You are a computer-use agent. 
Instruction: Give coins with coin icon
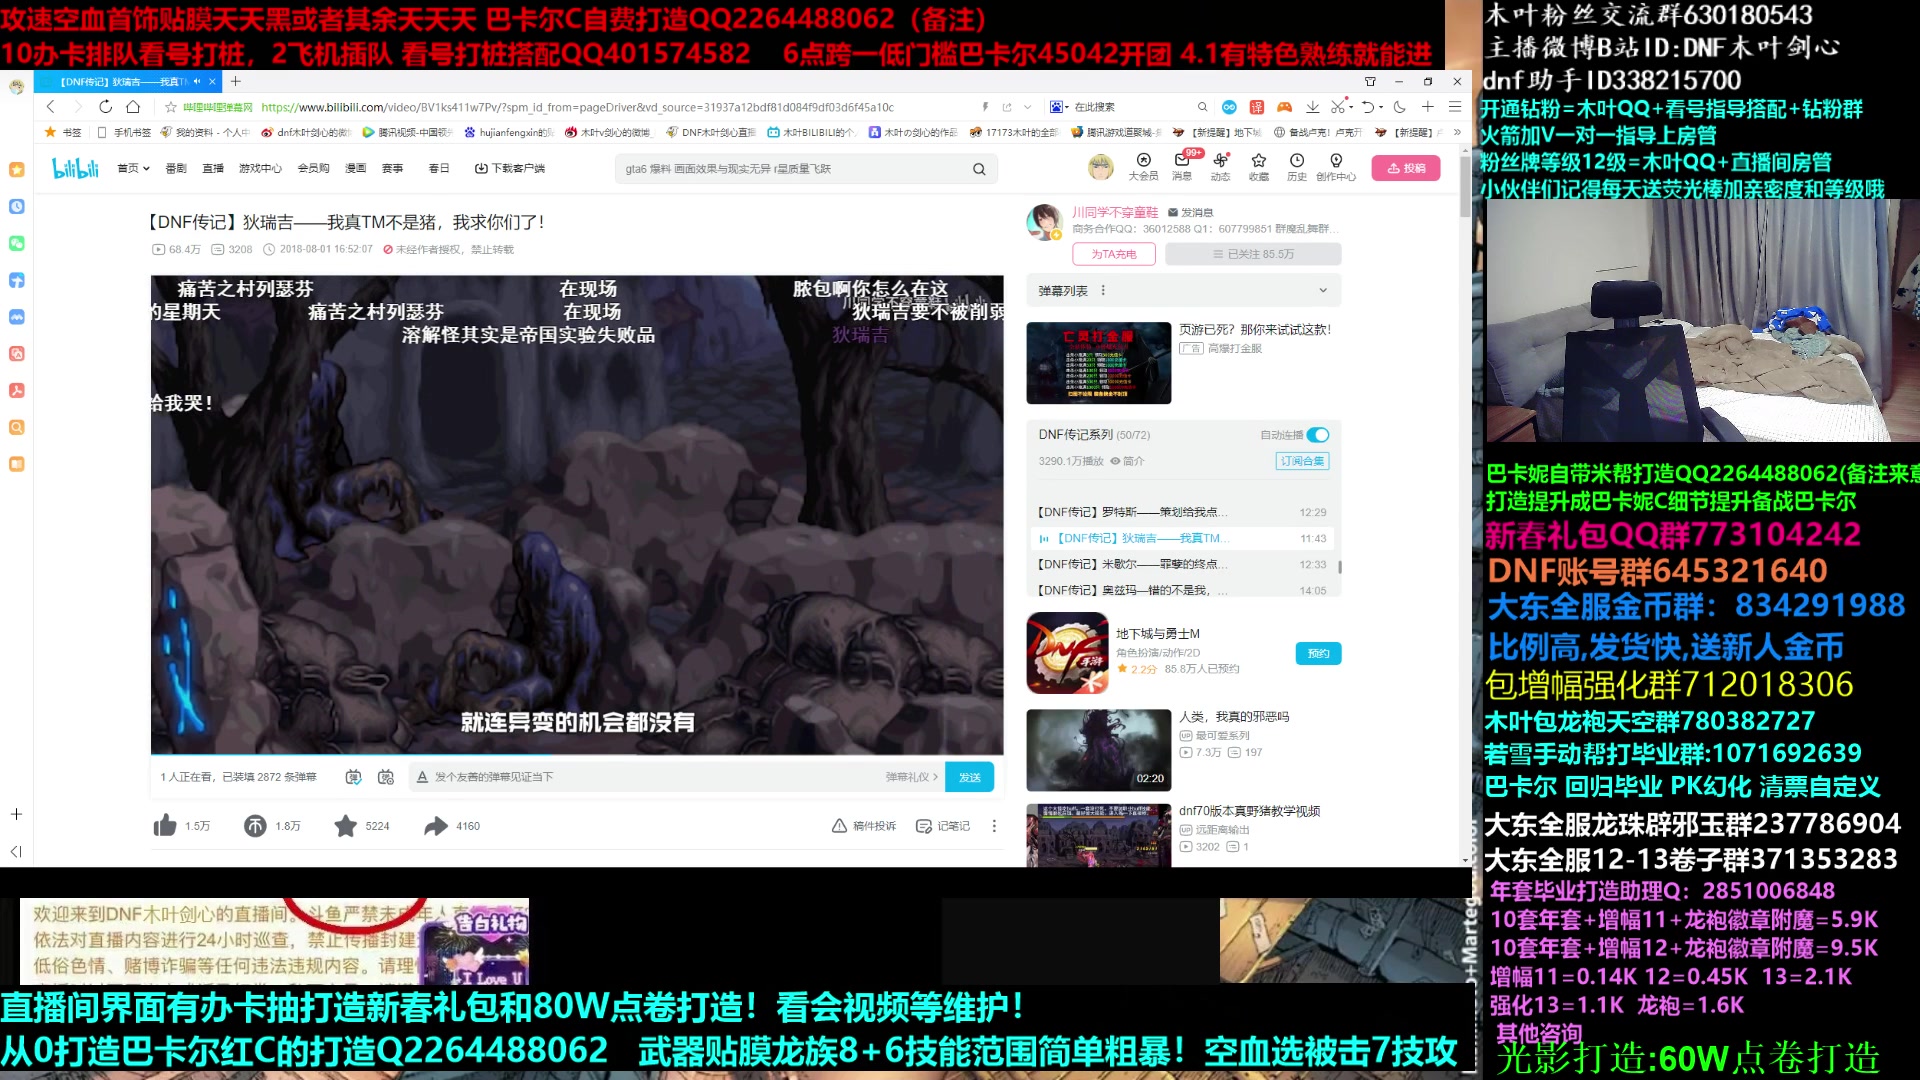(x=255, y=826)
